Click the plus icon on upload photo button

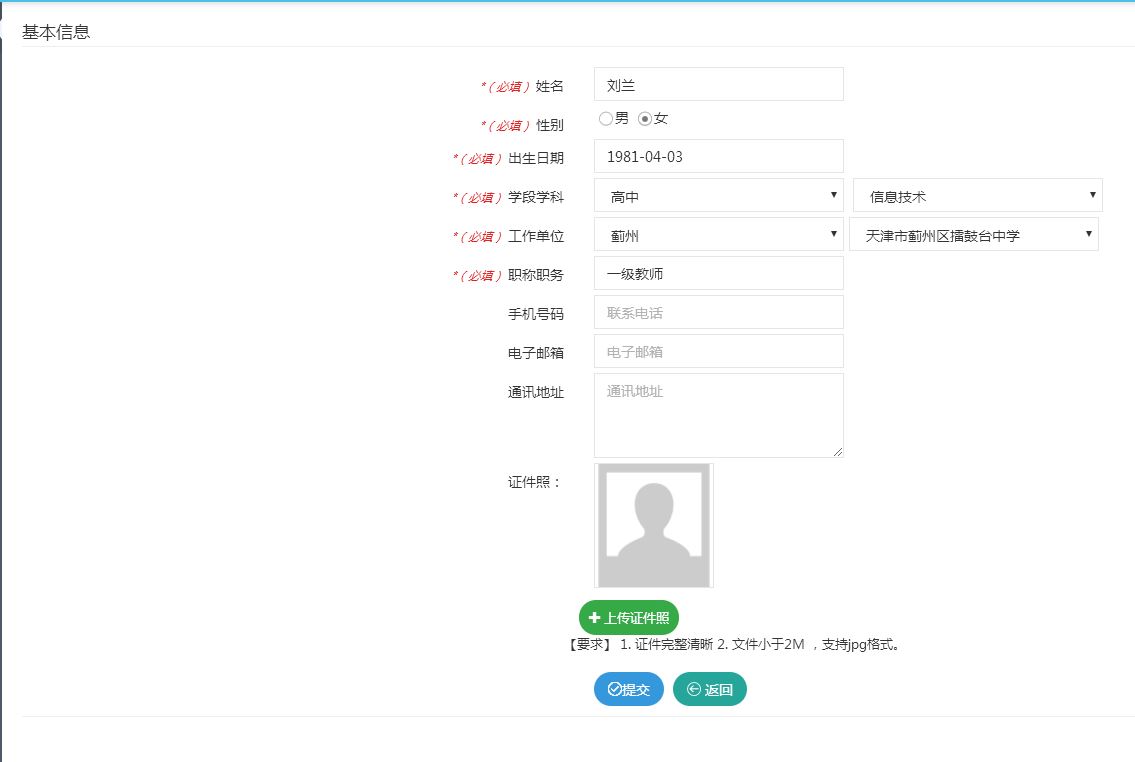595,618
